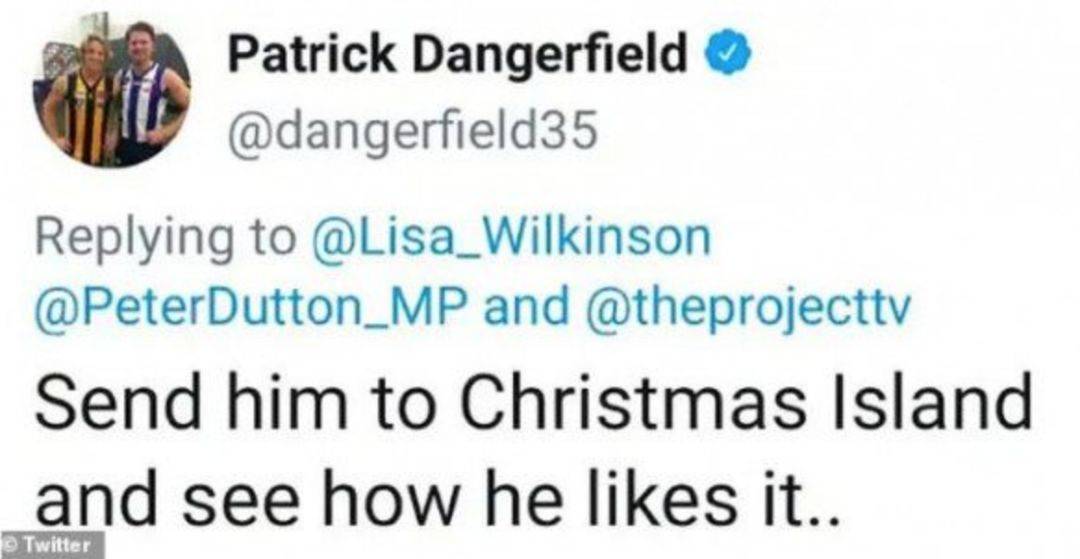
Task: Select the words Christmas Island in the tweet
Action: pyautogui.click(x=745, y=407)
